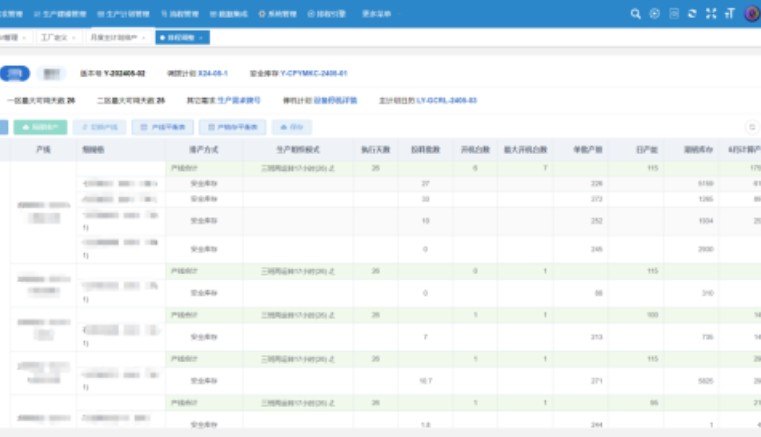Click the faded square icon left of refresh
The width and height of the screenshot is (761, 437).
click(x=674, y=14)
